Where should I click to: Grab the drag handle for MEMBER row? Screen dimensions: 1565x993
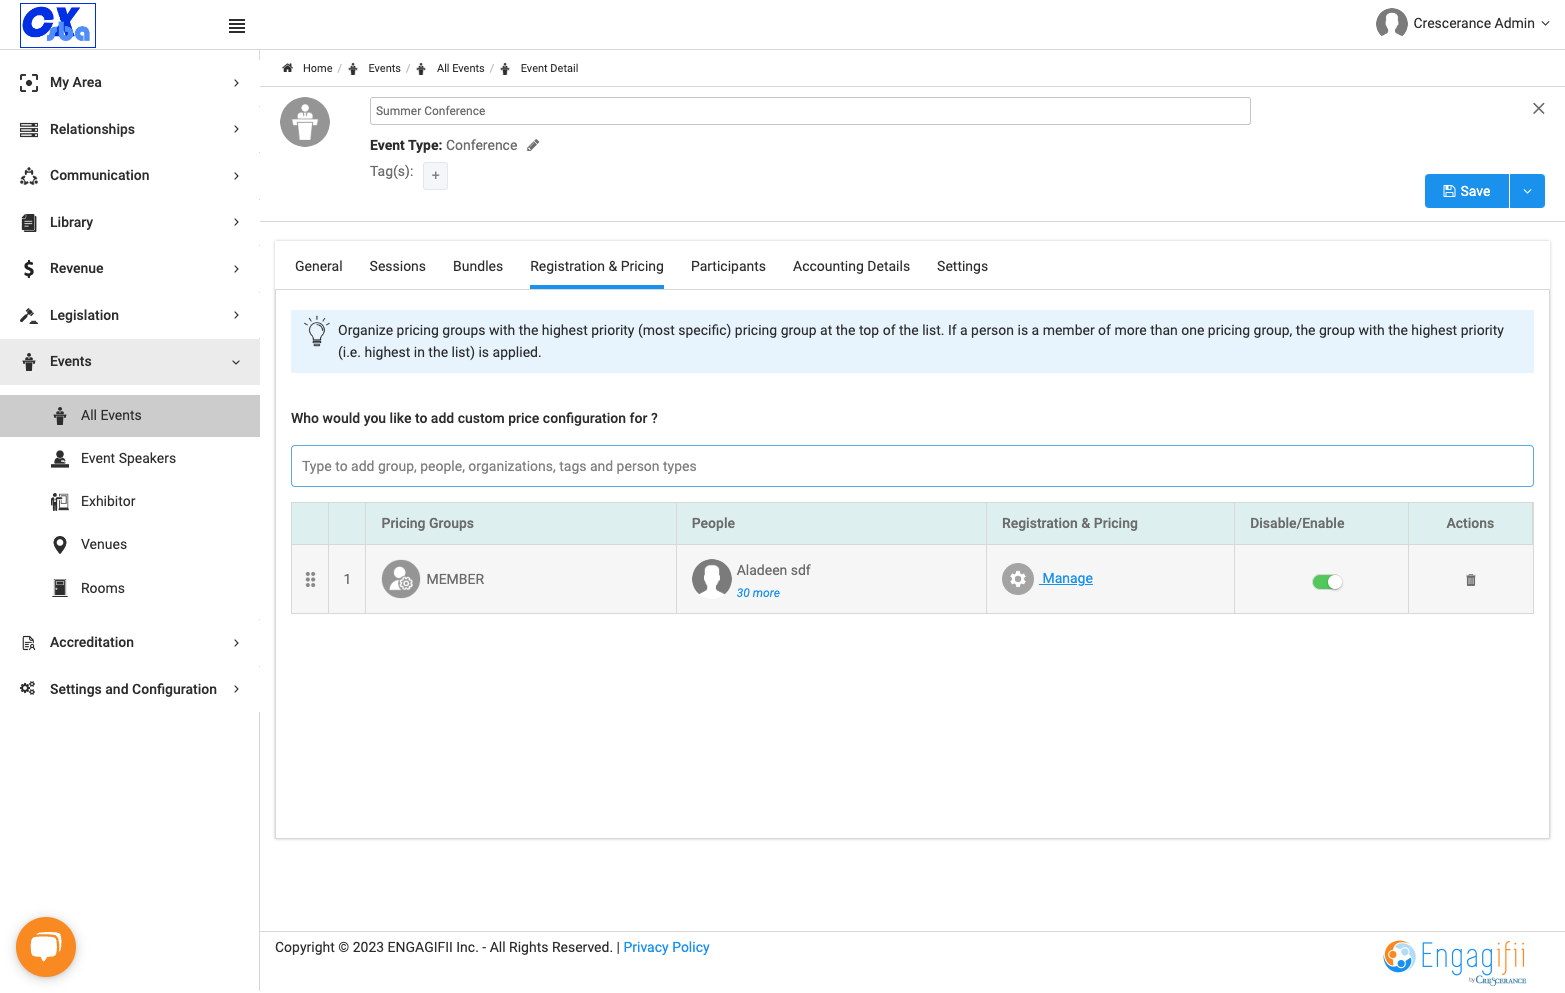click(310, 579)
